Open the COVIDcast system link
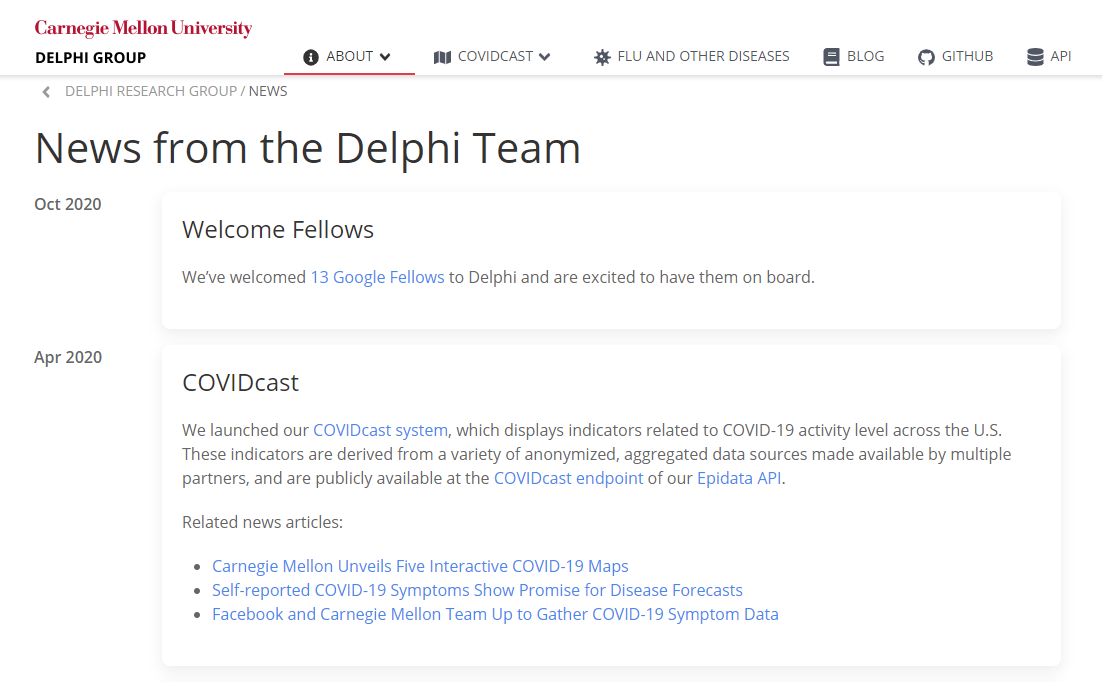The image size is (1102, 682). (380, 430)
